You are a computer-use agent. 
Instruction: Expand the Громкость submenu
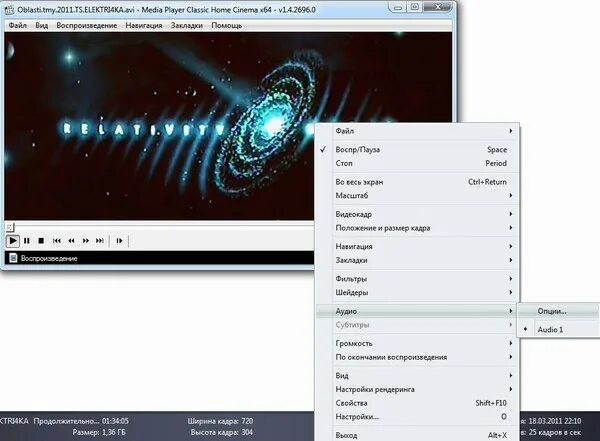(417, 344)
